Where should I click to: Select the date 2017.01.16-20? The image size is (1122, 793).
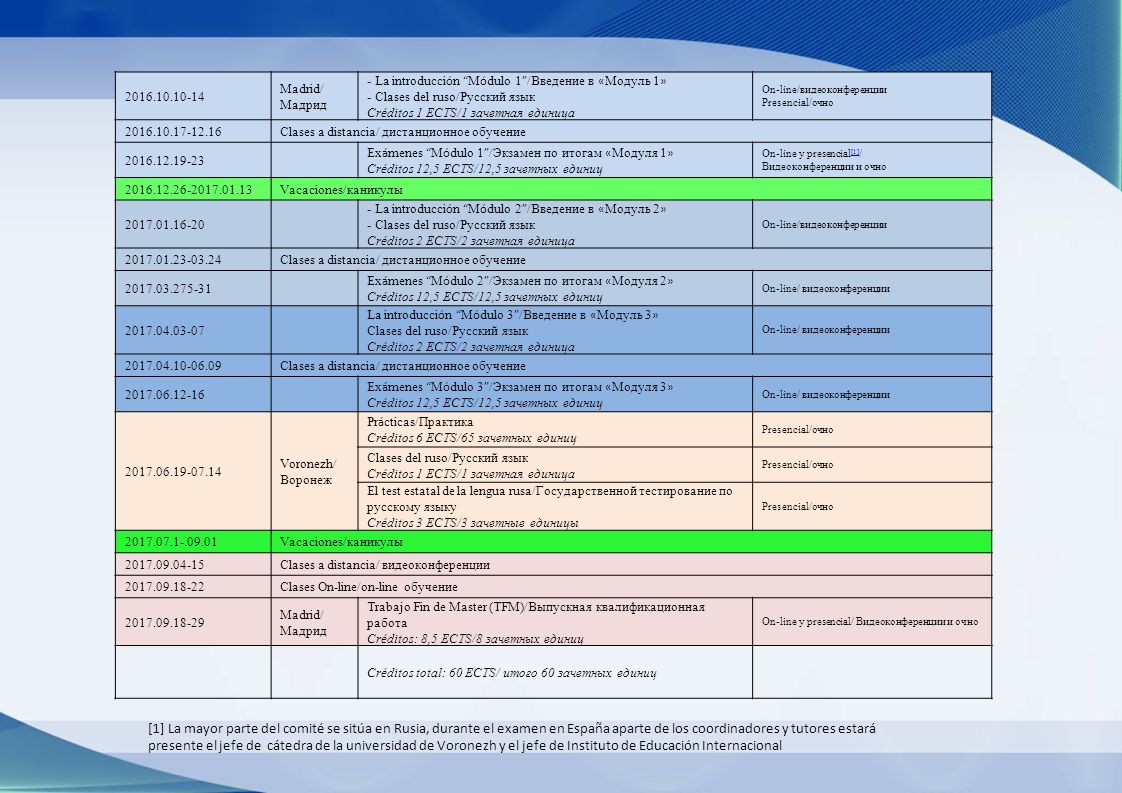(165, 225)
